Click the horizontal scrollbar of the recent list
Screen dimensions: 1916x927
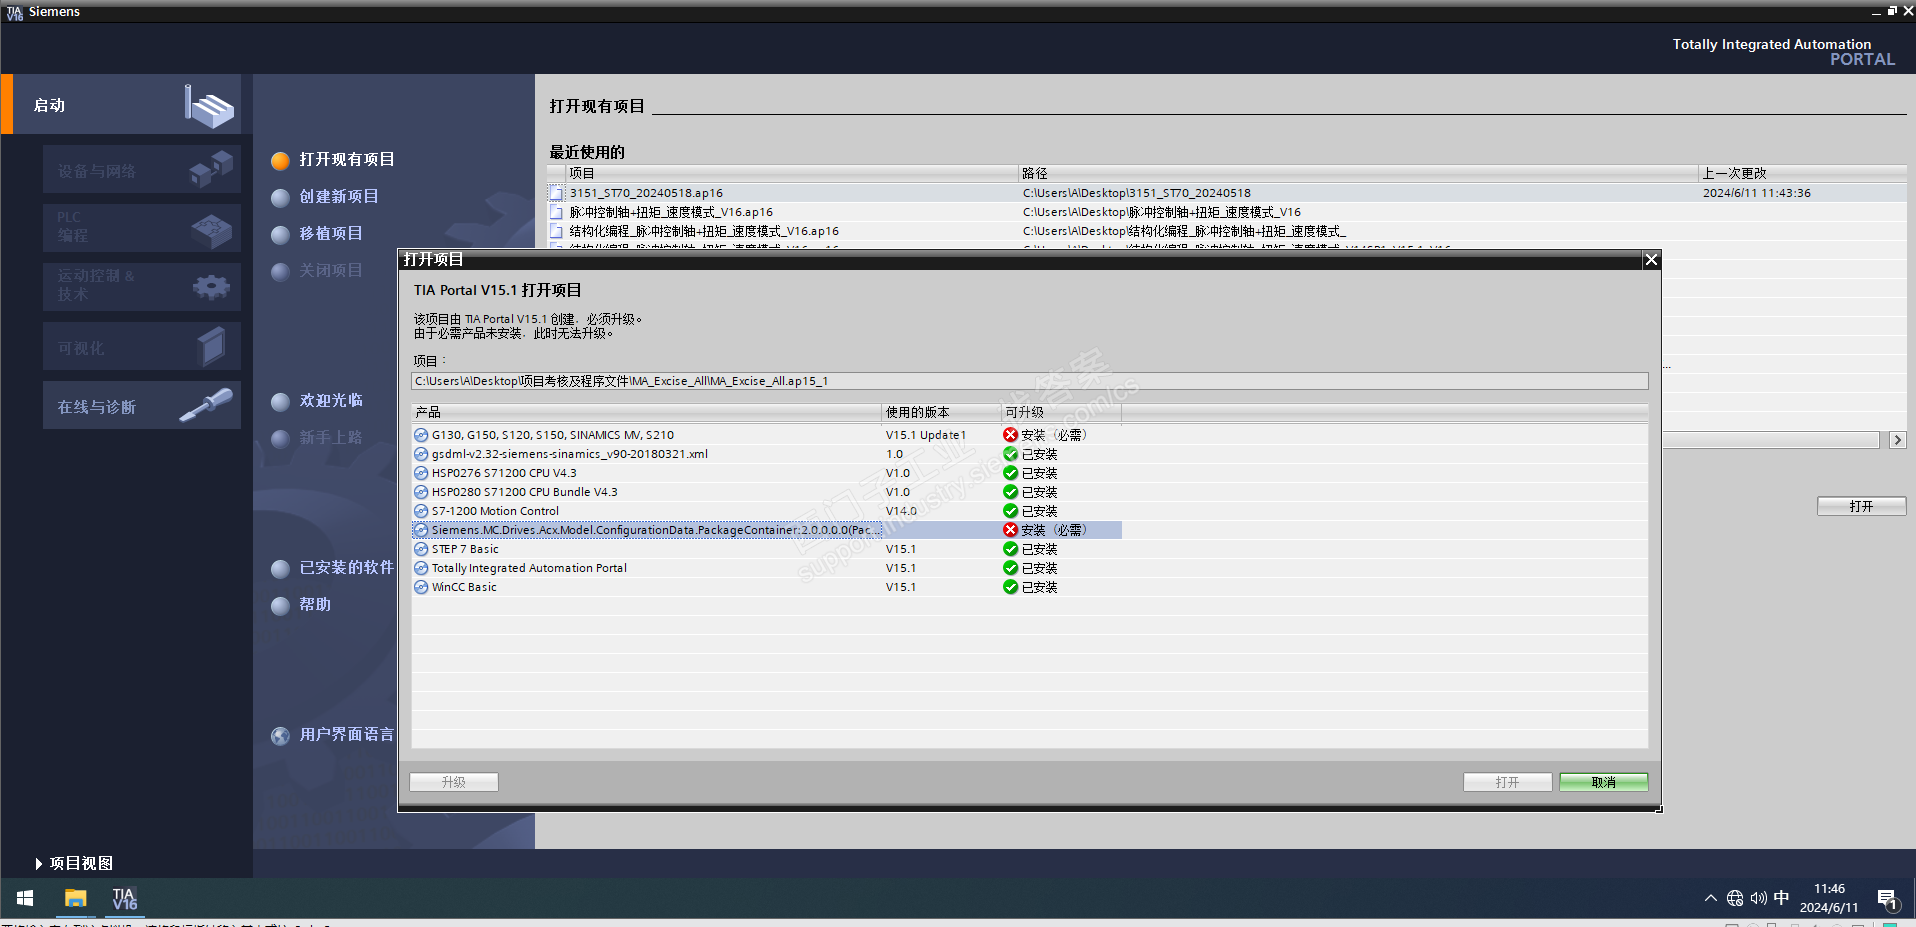point(1771,440)
